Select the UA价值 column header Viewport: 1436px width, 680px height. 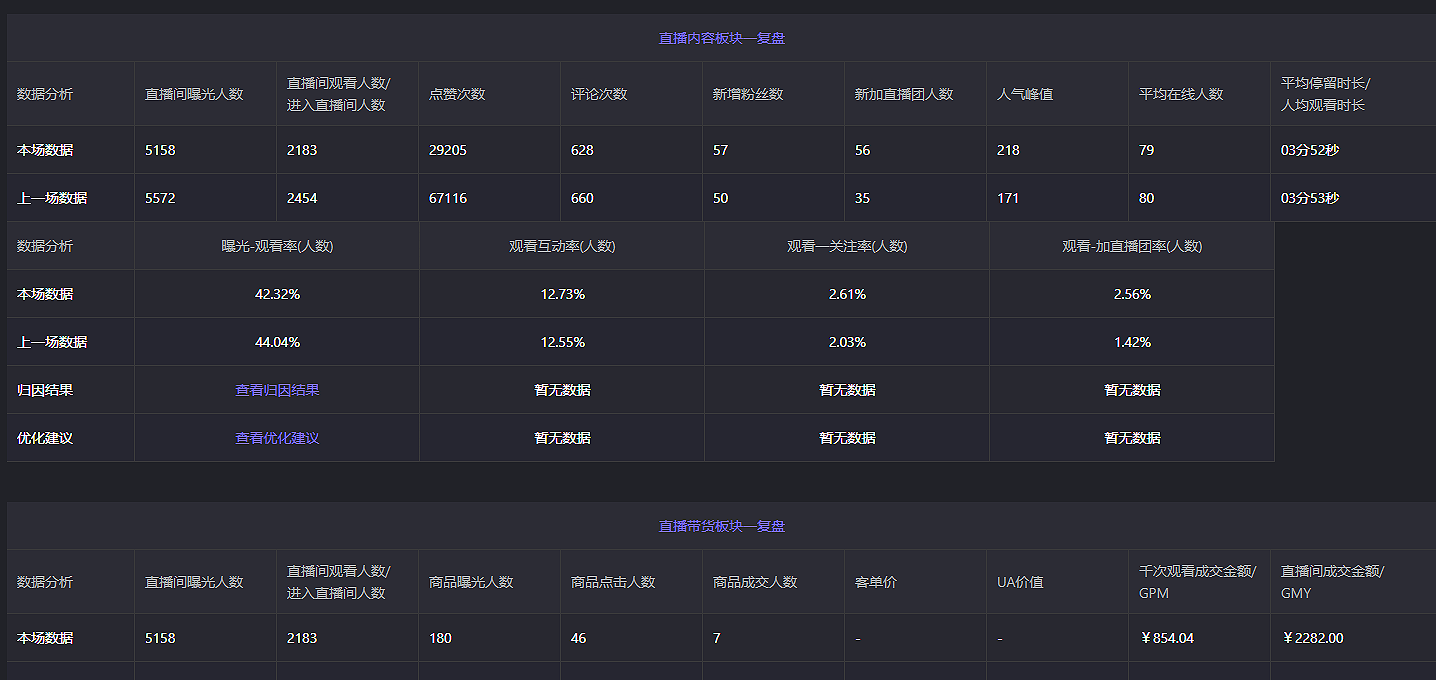[1020, 582]
